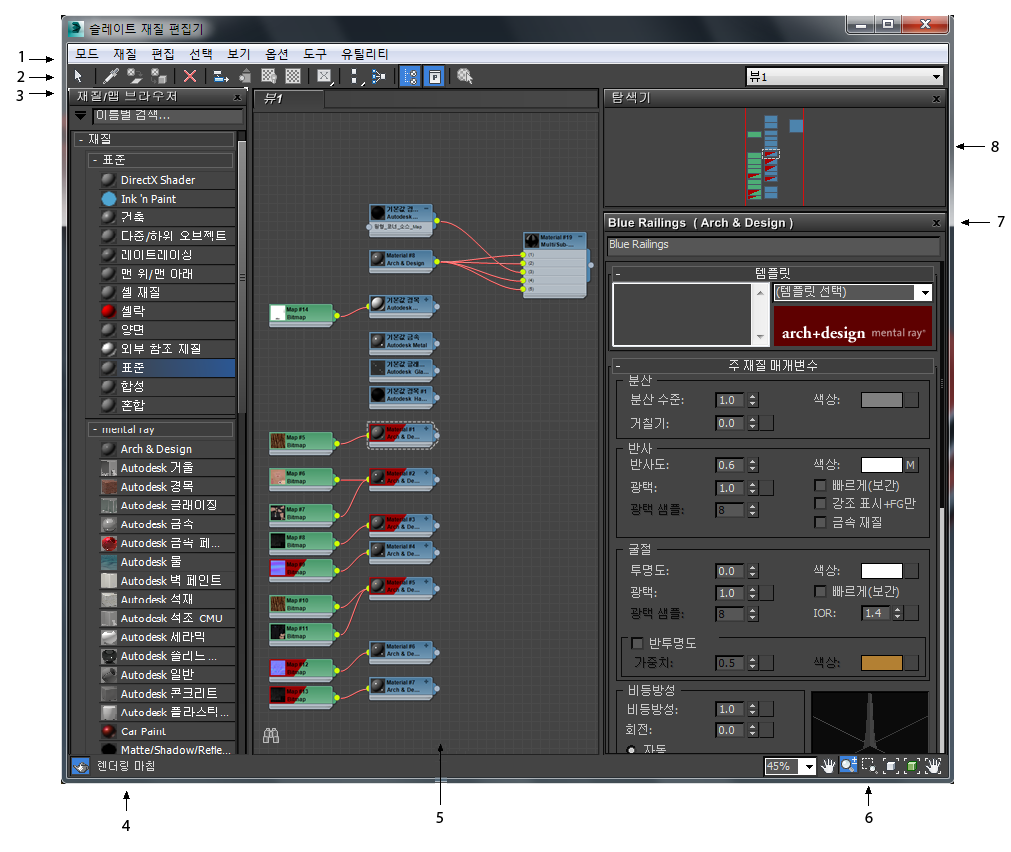Close the 재질/맵 브라우저 panel
1011x852 pixels.
pos(237,97)
